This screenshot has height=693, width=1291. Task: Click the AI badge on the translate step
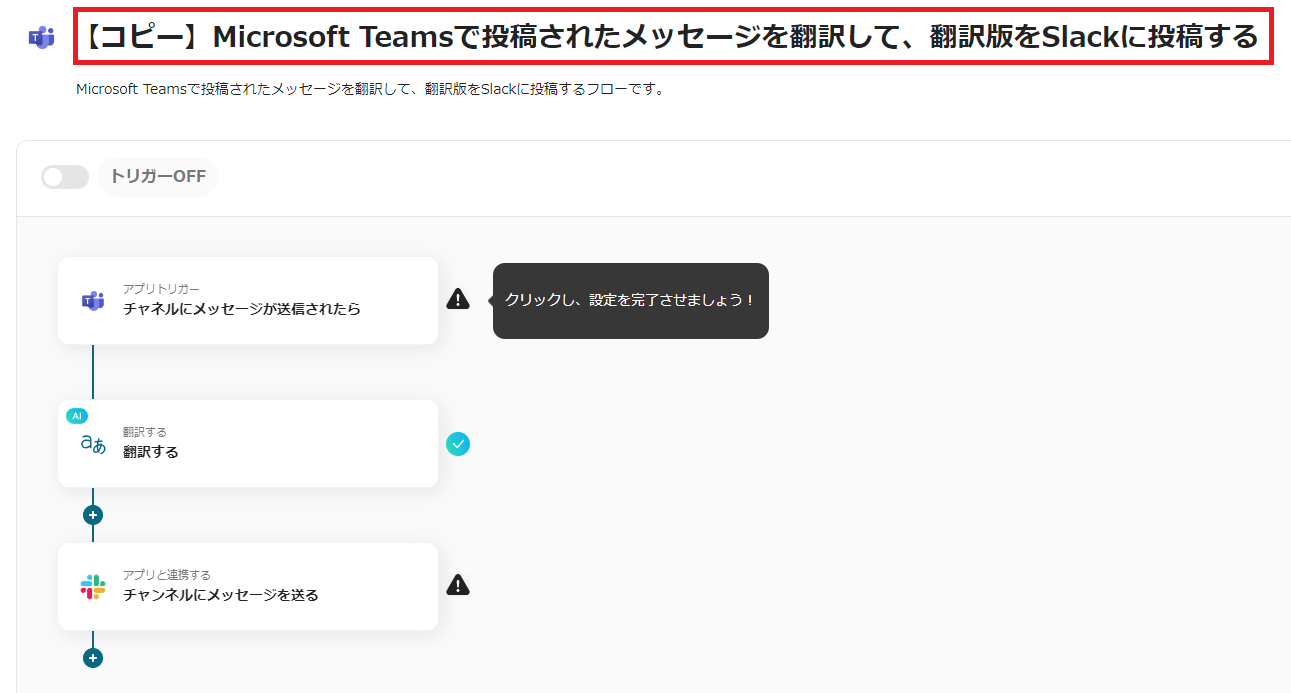[x=77, y=415]
